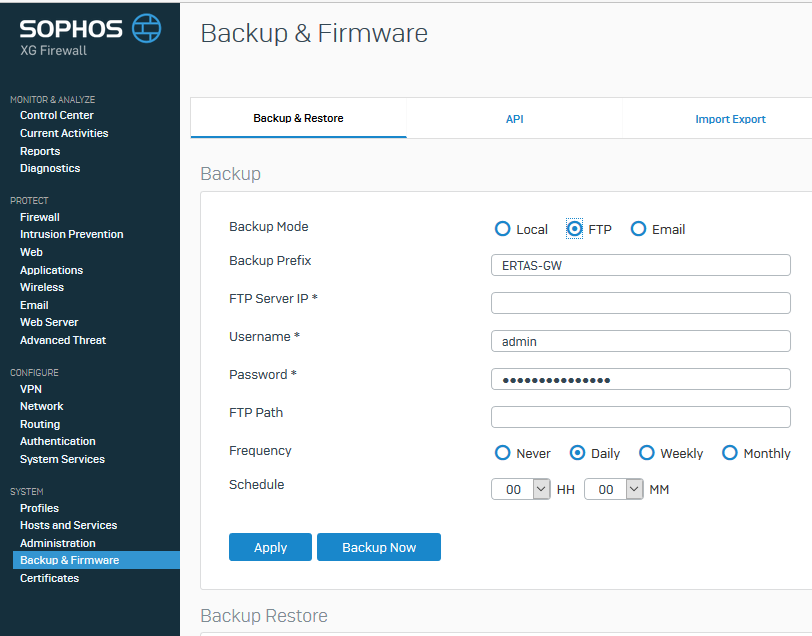
Task: Open the VPN configuration page
Action: 31,389
